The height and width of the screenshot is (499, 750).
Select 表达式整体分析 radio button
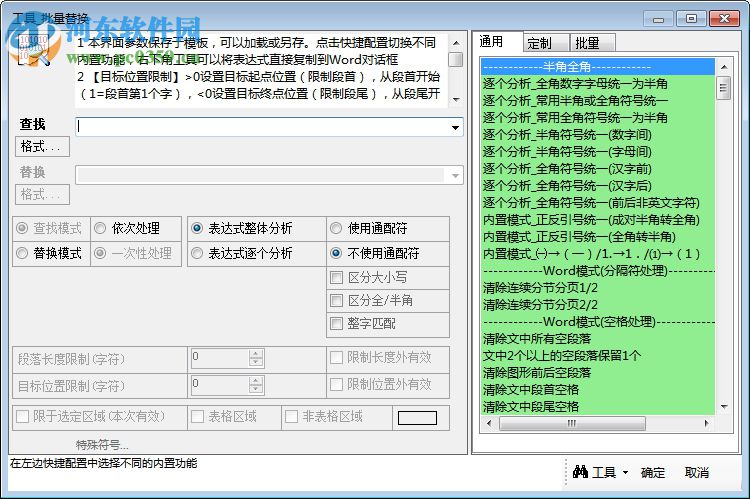(x=197, y=228)
